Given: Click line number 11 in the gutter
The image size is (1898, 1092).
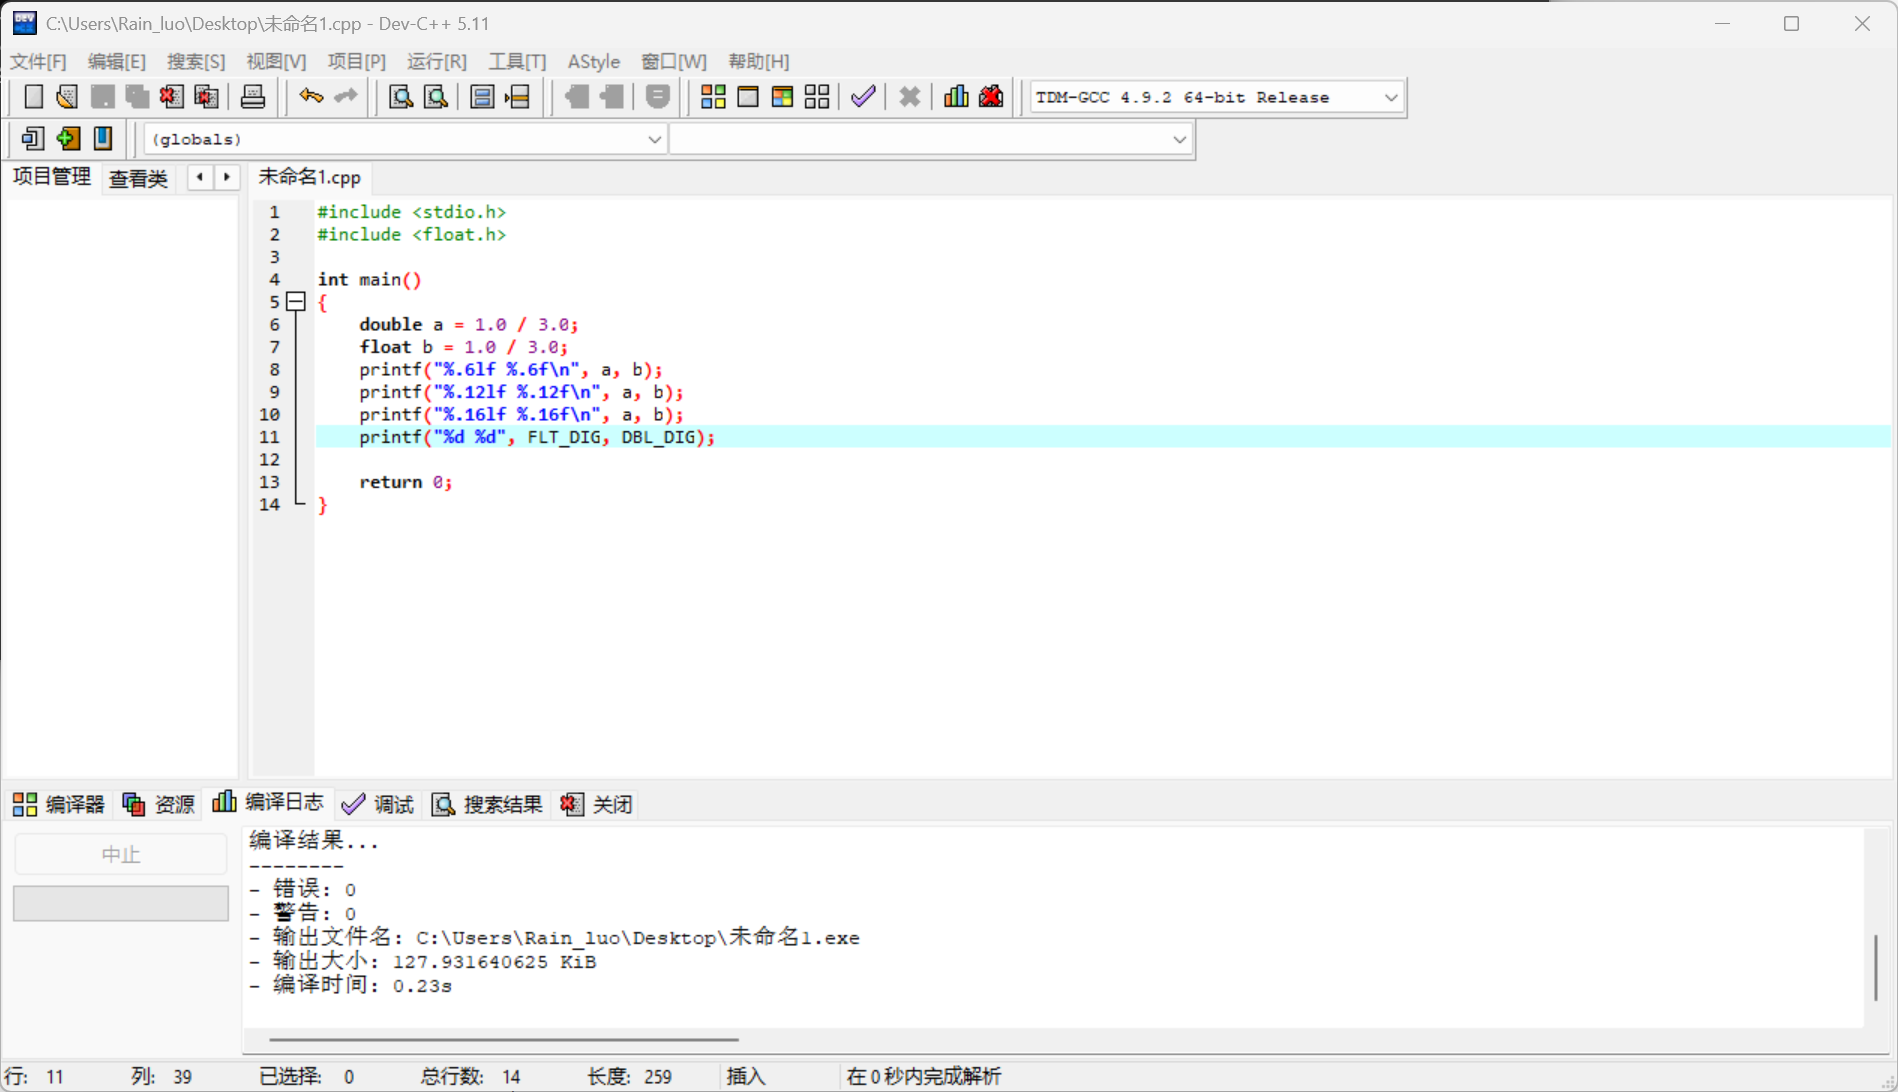Looking at the screenshot, I should [269, 437].
